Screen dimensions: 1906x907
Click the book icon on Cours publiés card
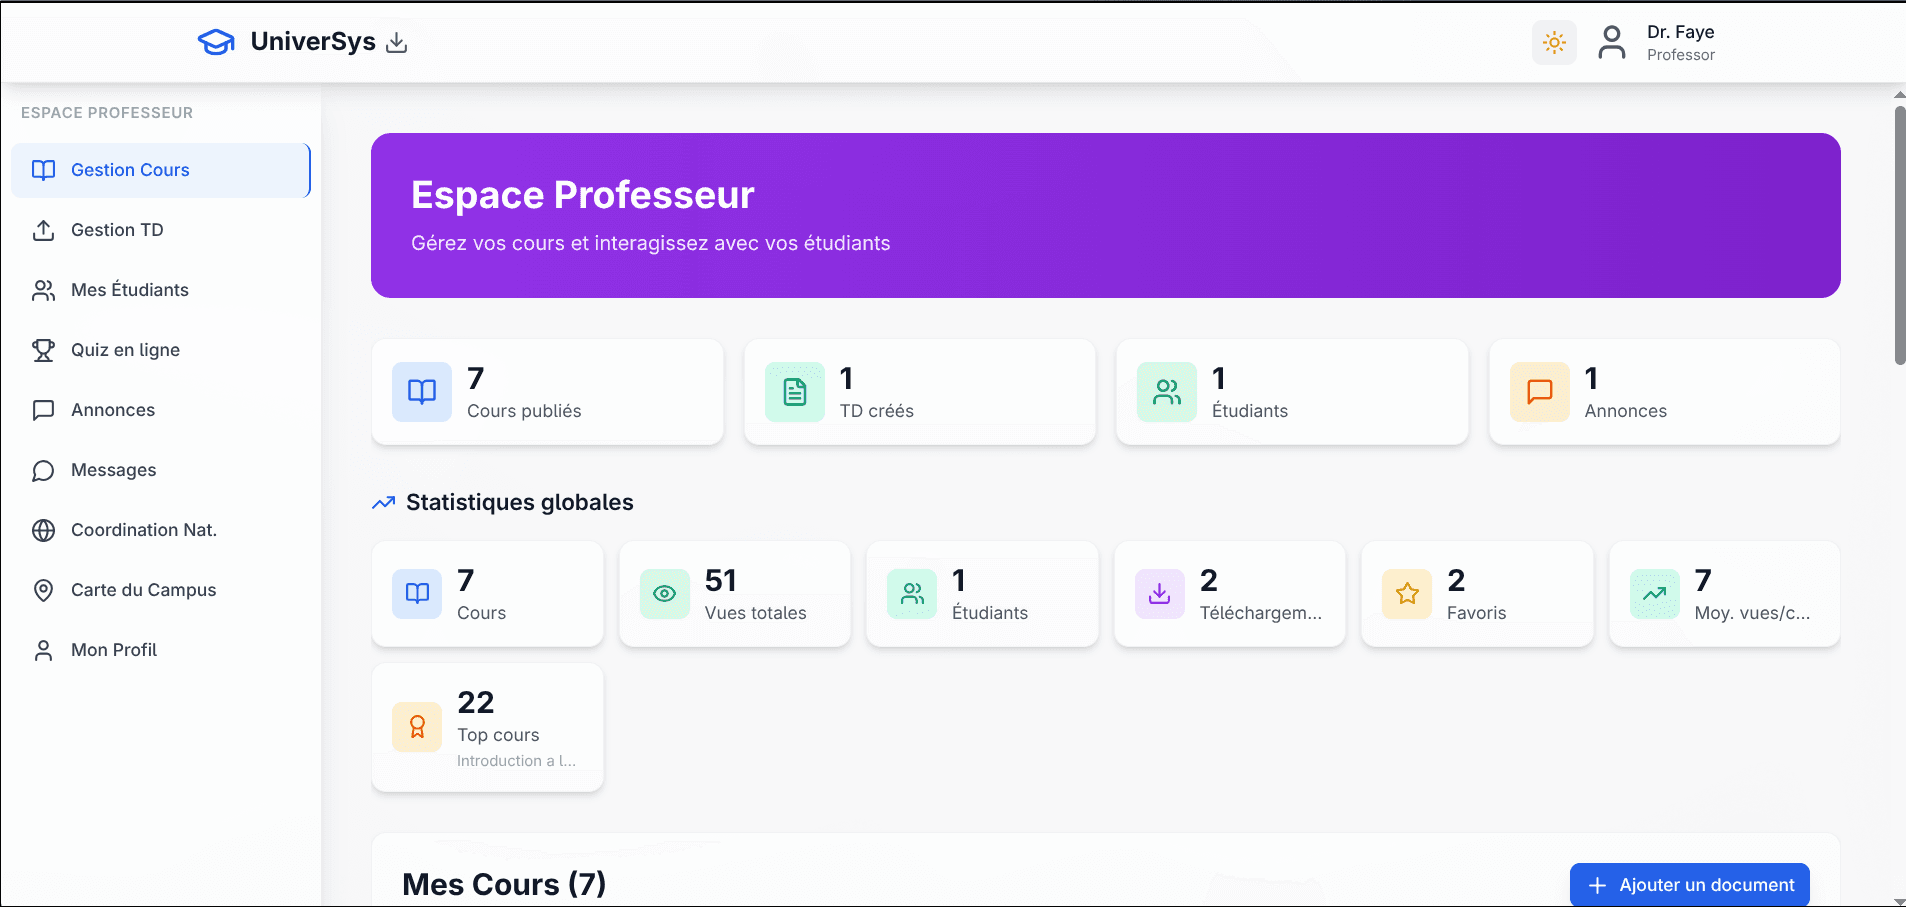click(x=422, y=392)
